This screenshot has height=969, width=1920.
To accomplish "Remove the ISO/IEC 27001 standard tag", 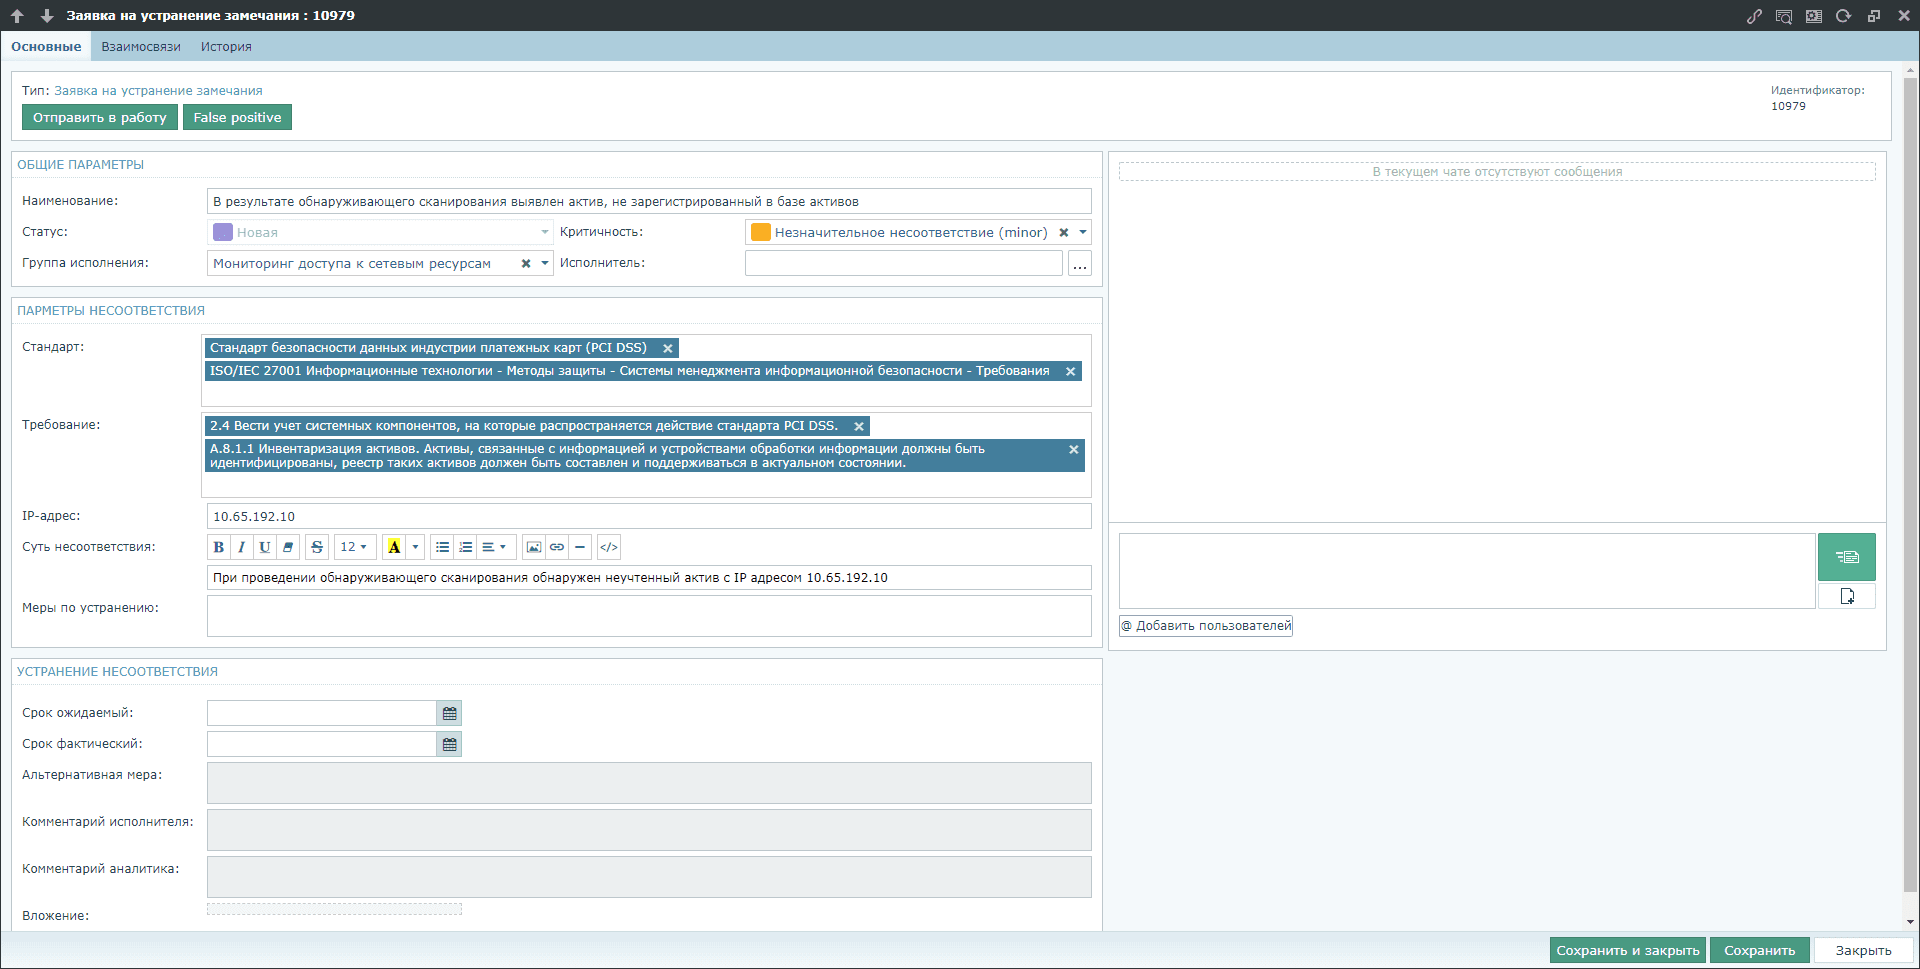I will [1070, 371].
